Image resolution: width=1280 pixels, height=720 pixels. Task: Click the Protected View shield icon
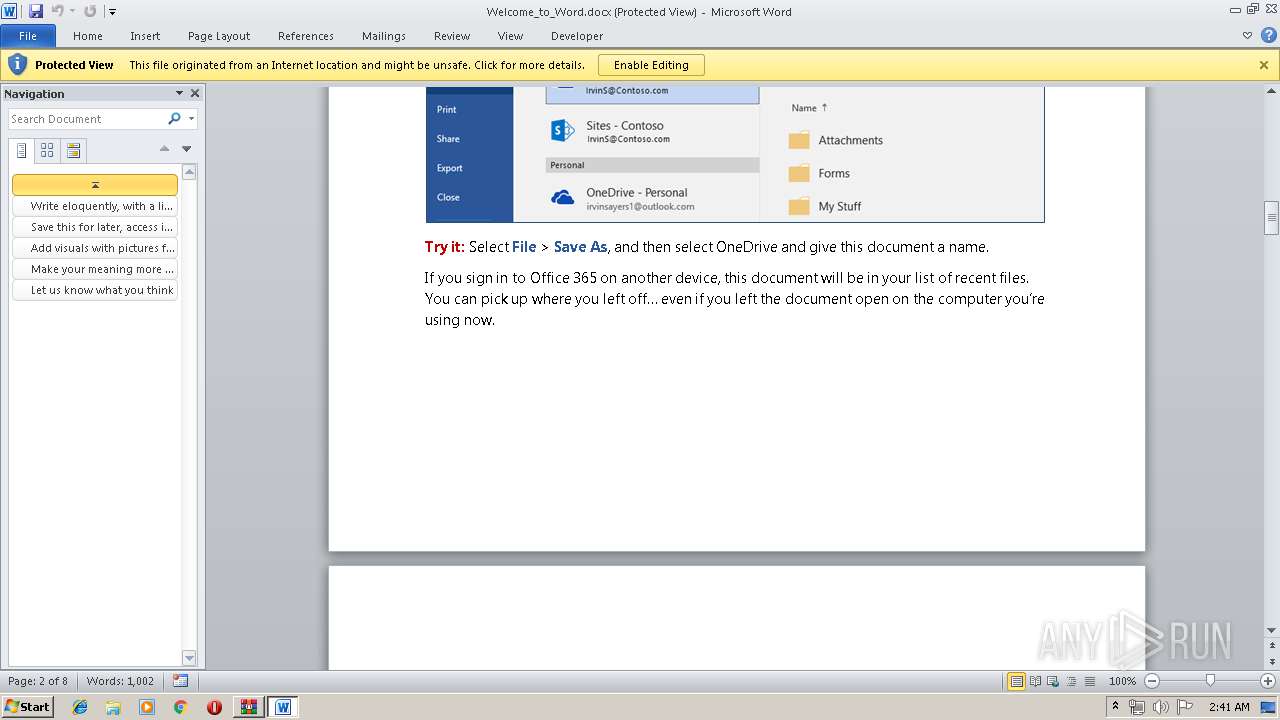(x=17, y=64)
